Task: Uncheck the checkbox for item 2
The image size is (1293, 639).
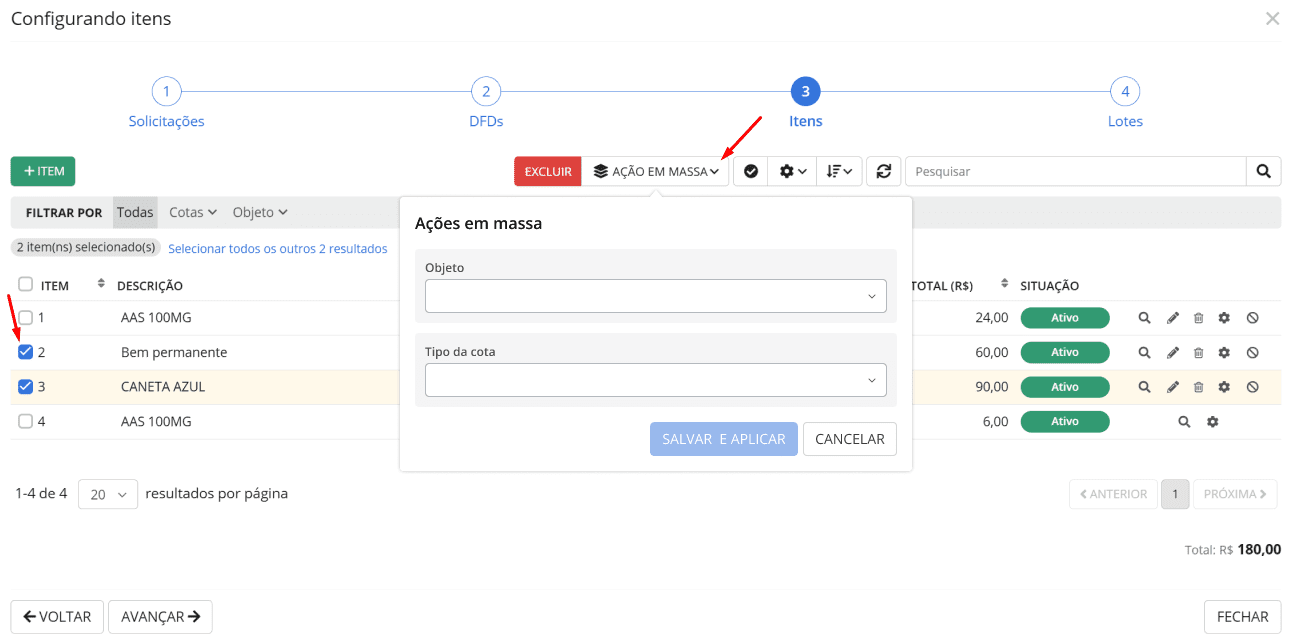Action: coord(26,352)
